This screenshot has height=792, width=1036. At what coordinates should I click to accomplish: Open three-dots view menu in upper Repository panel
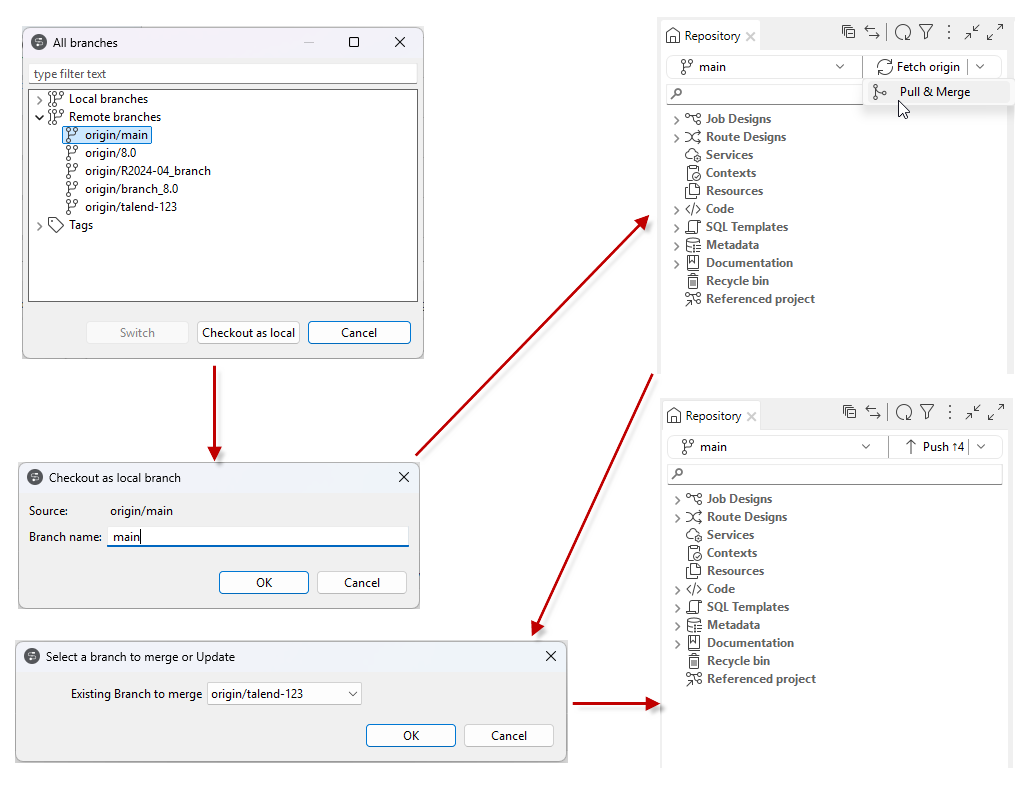pos(949,32)
